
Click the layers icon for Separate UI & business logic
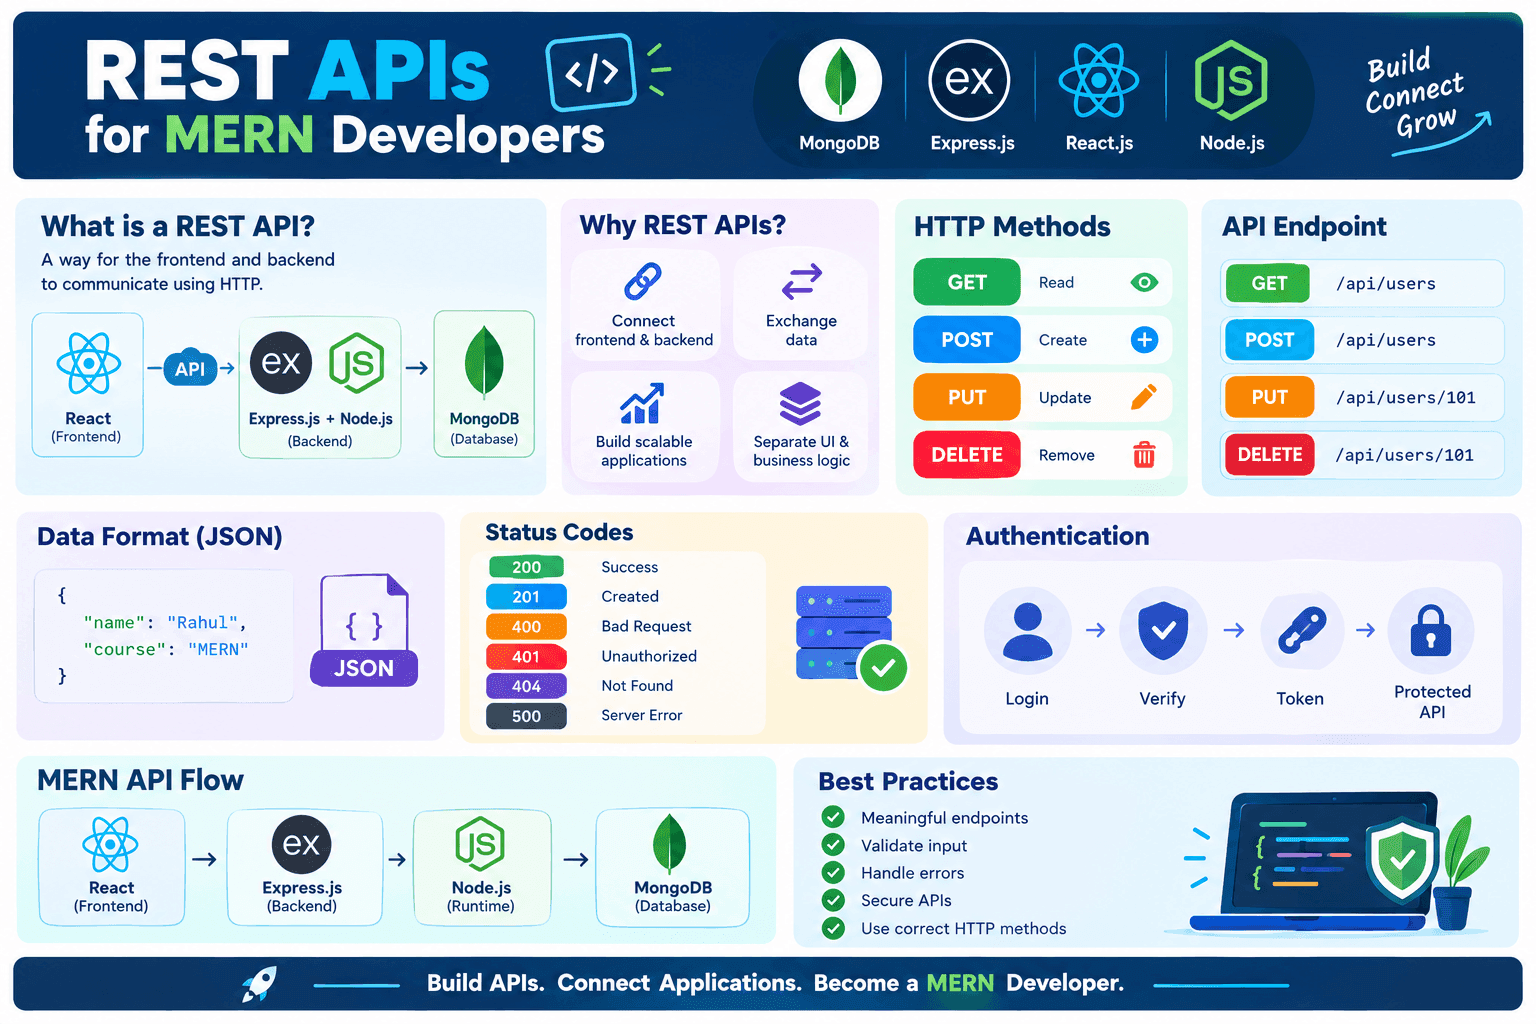[800, 403]
